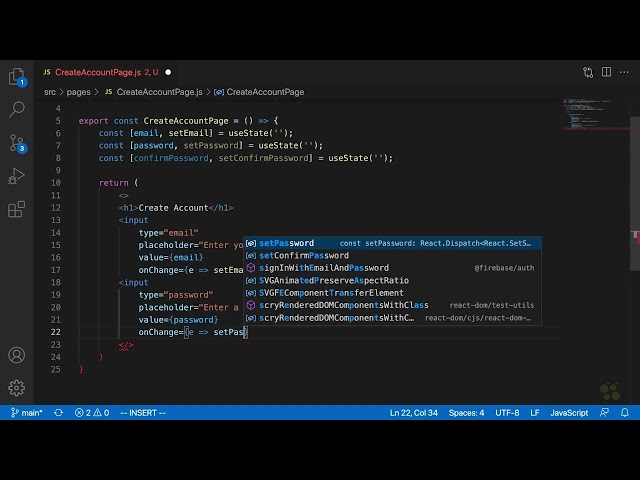The image size is (640, 480).
Task: Select SVGAnimatedPreserveAspectRatio suggestion
Action: (393, 280)
